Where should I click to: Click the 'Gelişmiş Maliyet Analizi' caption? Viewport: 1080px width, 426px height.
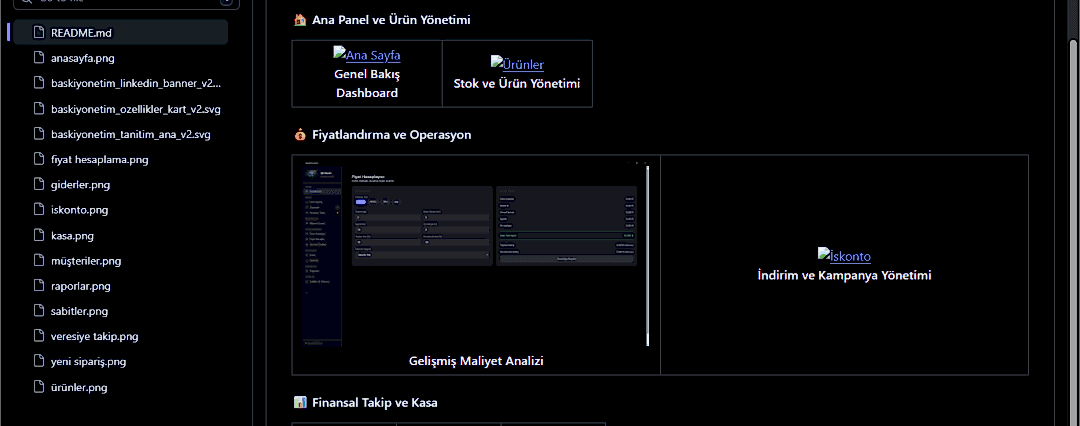coord(476,361)
